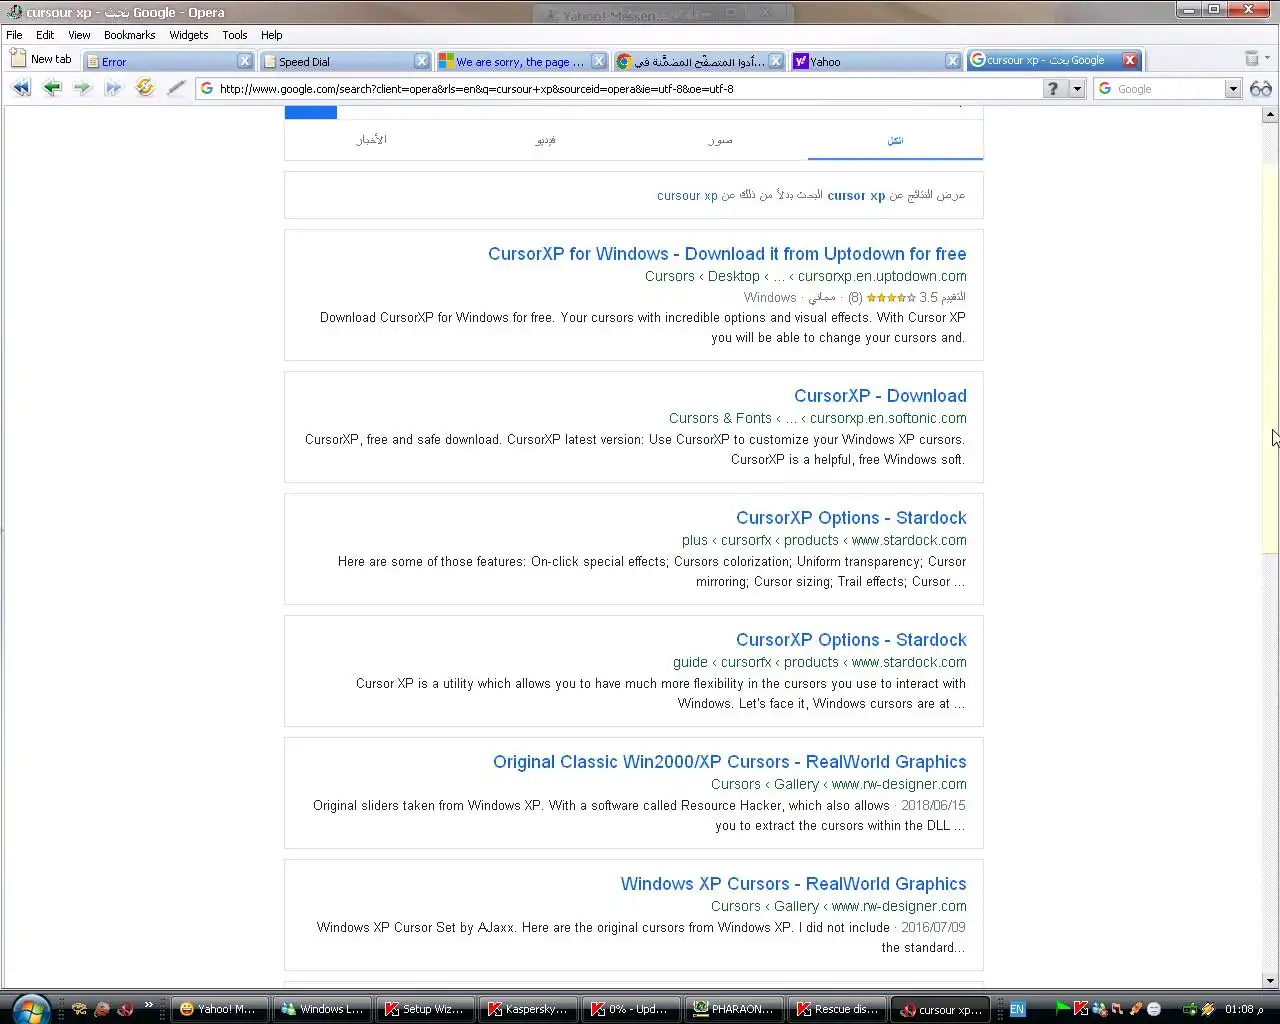Close the Speed Dial tab
This screenshot has width=1280, height=1024.
422,61
